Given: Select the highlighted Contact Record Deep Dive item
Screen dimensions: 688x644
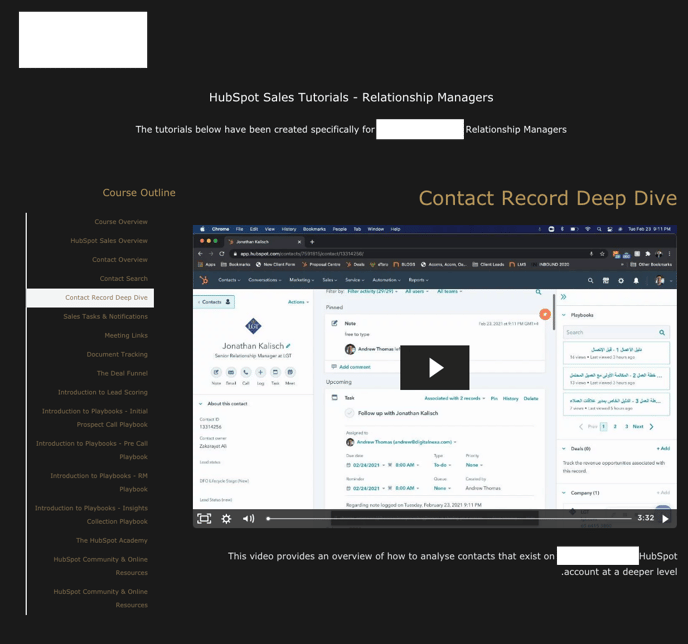Looking at the screenshot, I should coord(106,298).
